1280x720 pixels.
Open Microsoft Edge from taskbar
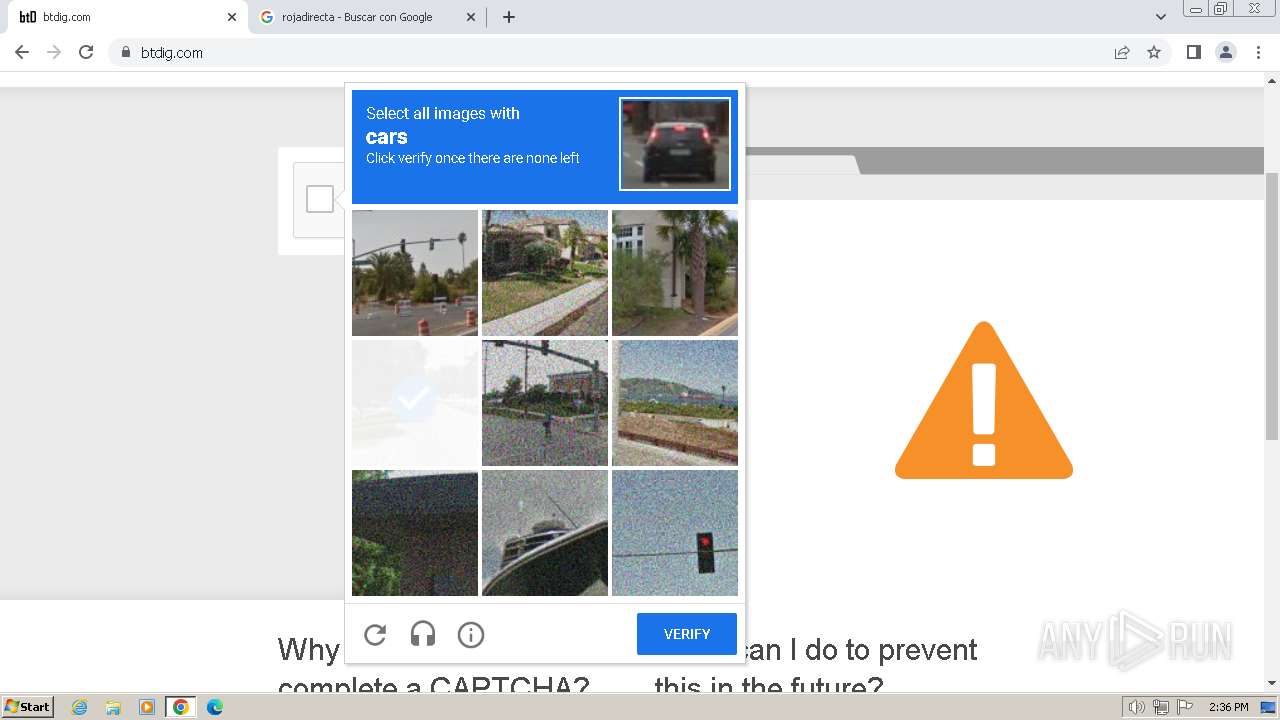(215, 707)
